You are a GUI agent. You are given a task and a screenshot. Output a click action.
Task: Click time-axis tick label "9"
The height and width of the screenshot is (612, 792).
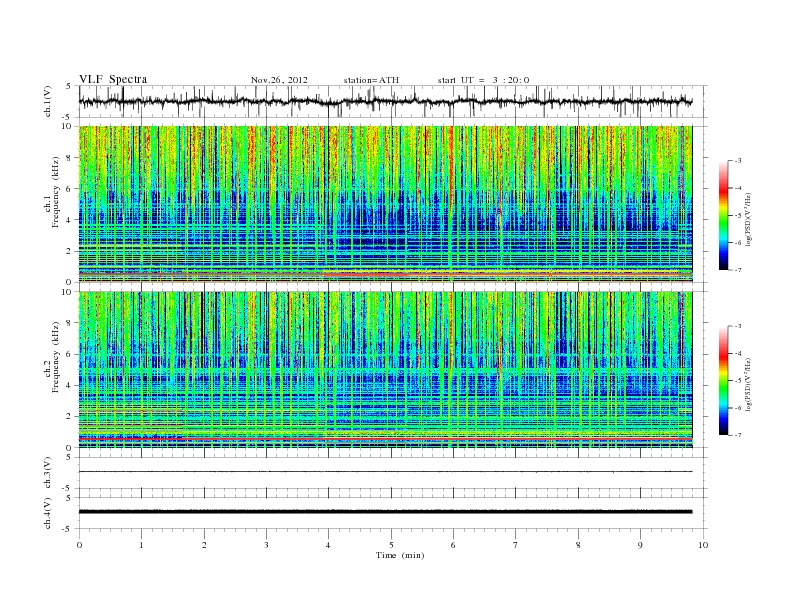coord(640,545)
